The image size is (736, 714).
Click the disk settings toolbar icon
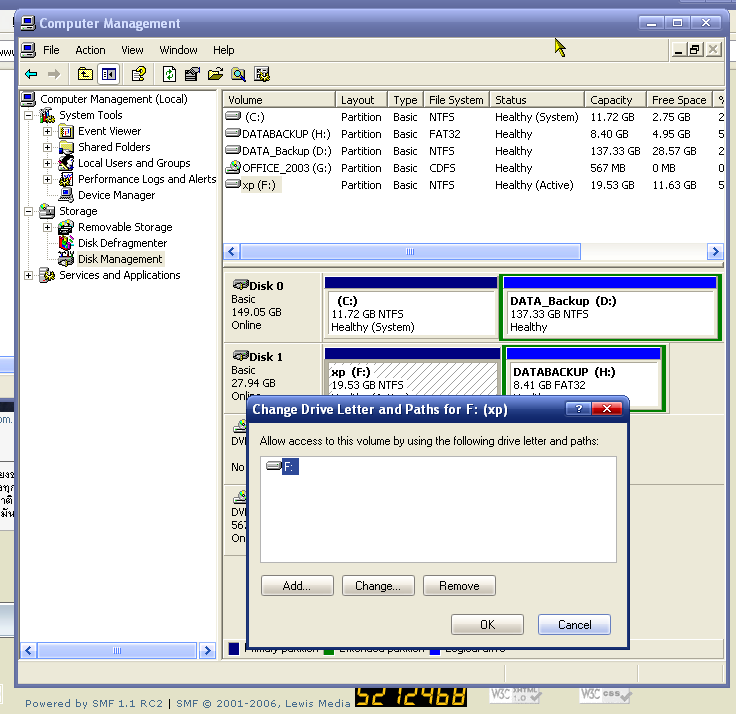(262, 74)
